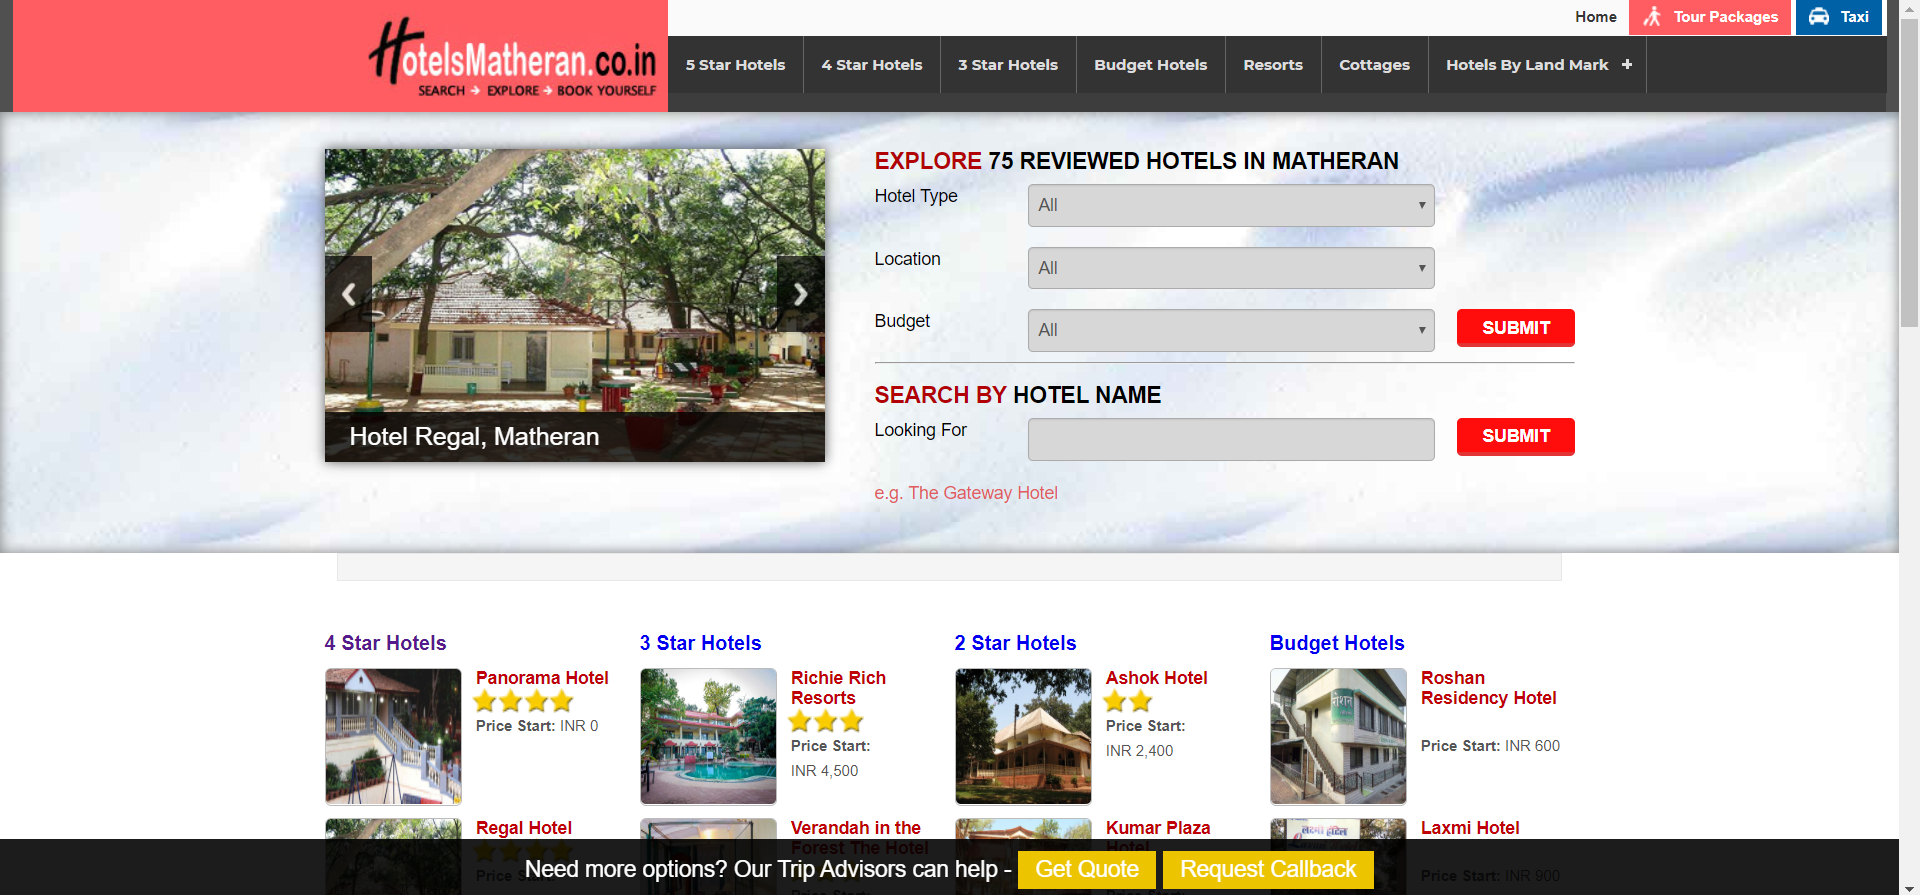The height and width of the screenshot is (895, 1920).
Task: Open Ashok Hotel thumbnail image
Action: [1023, 736]
